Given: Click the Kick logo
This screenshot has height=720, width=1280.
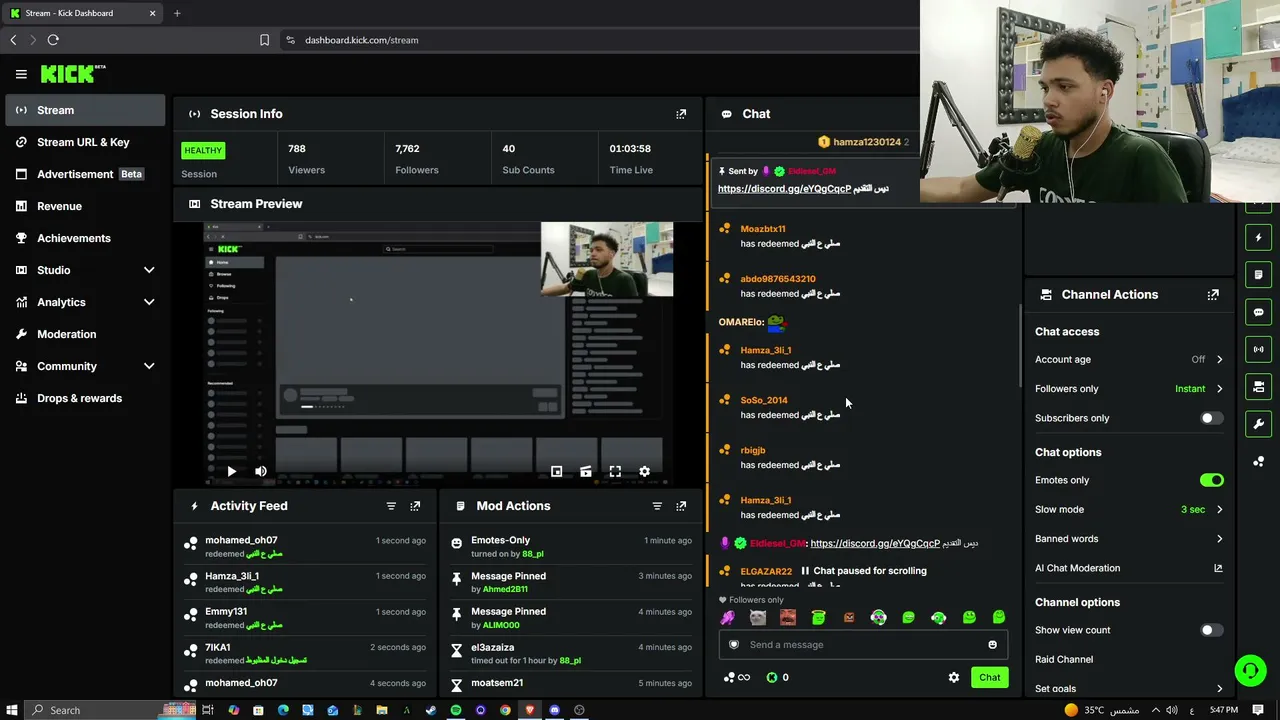Looking at the screenshot, I should click(x=73, y=73).
